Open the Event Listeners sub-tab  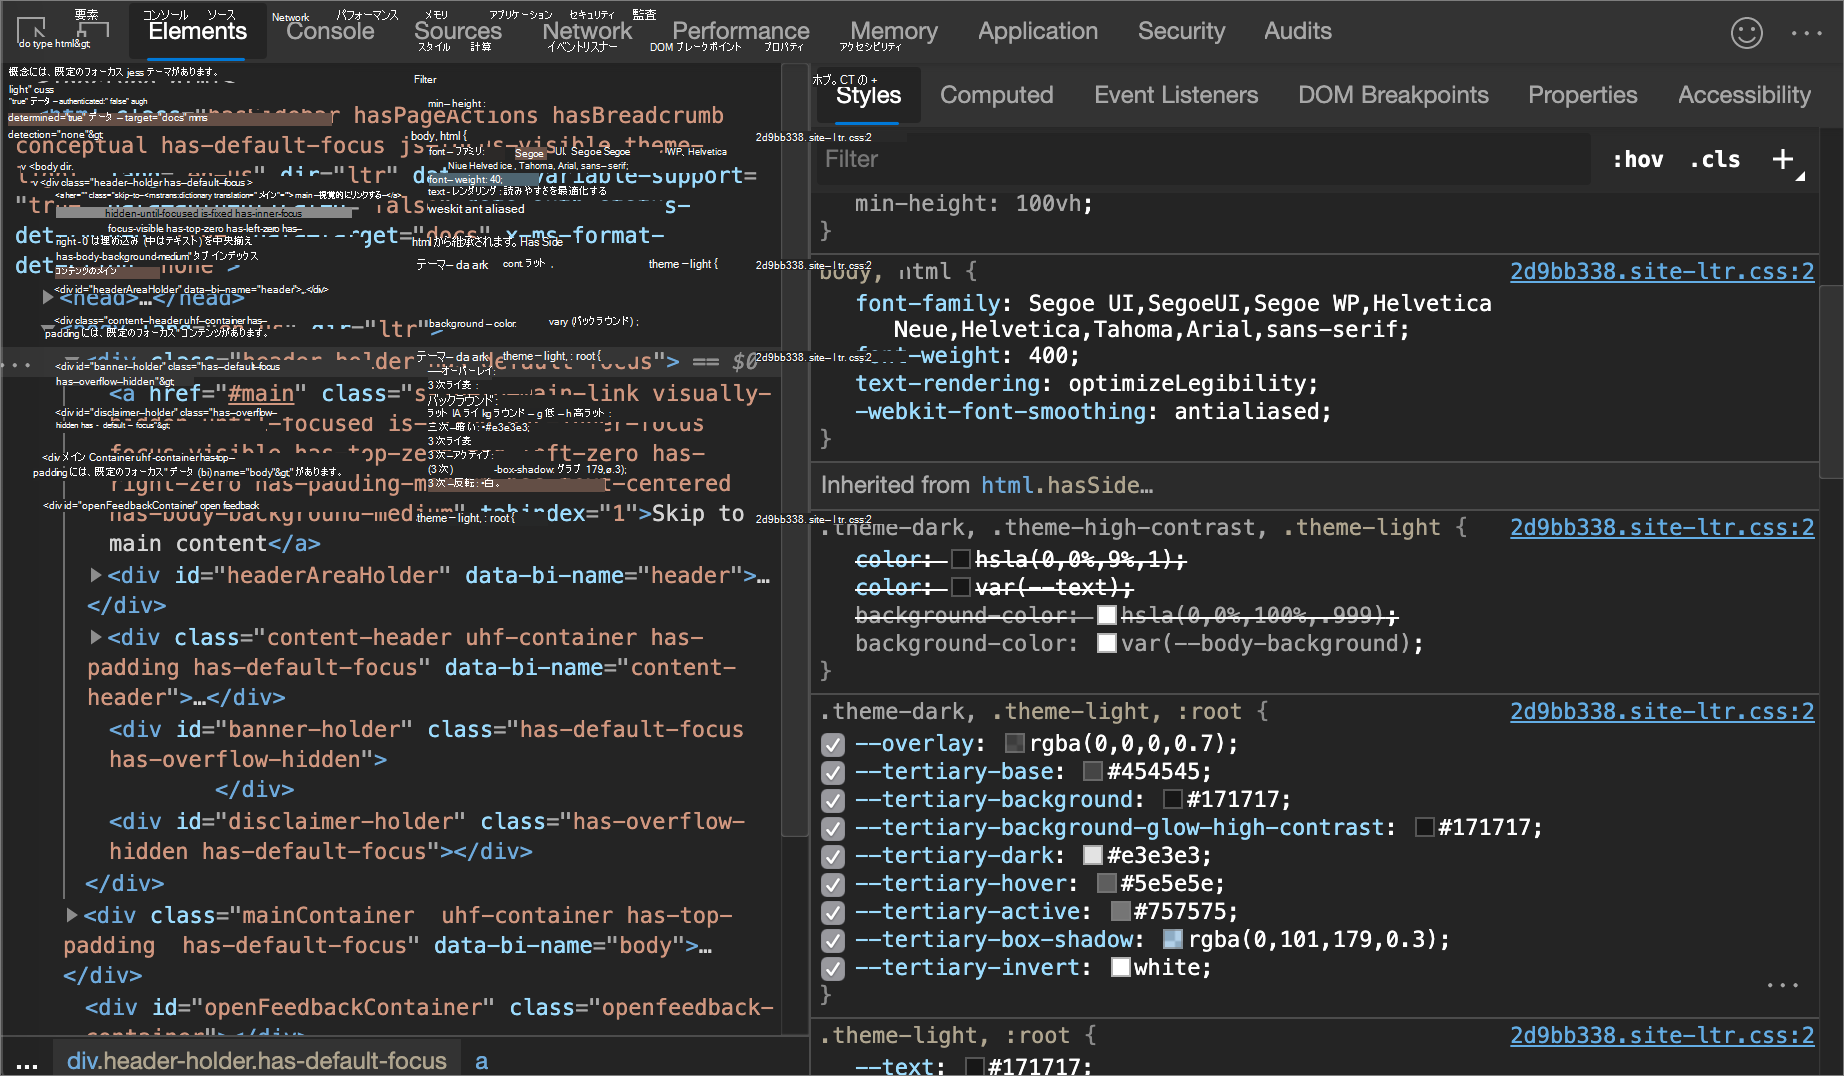point(1176,95)
